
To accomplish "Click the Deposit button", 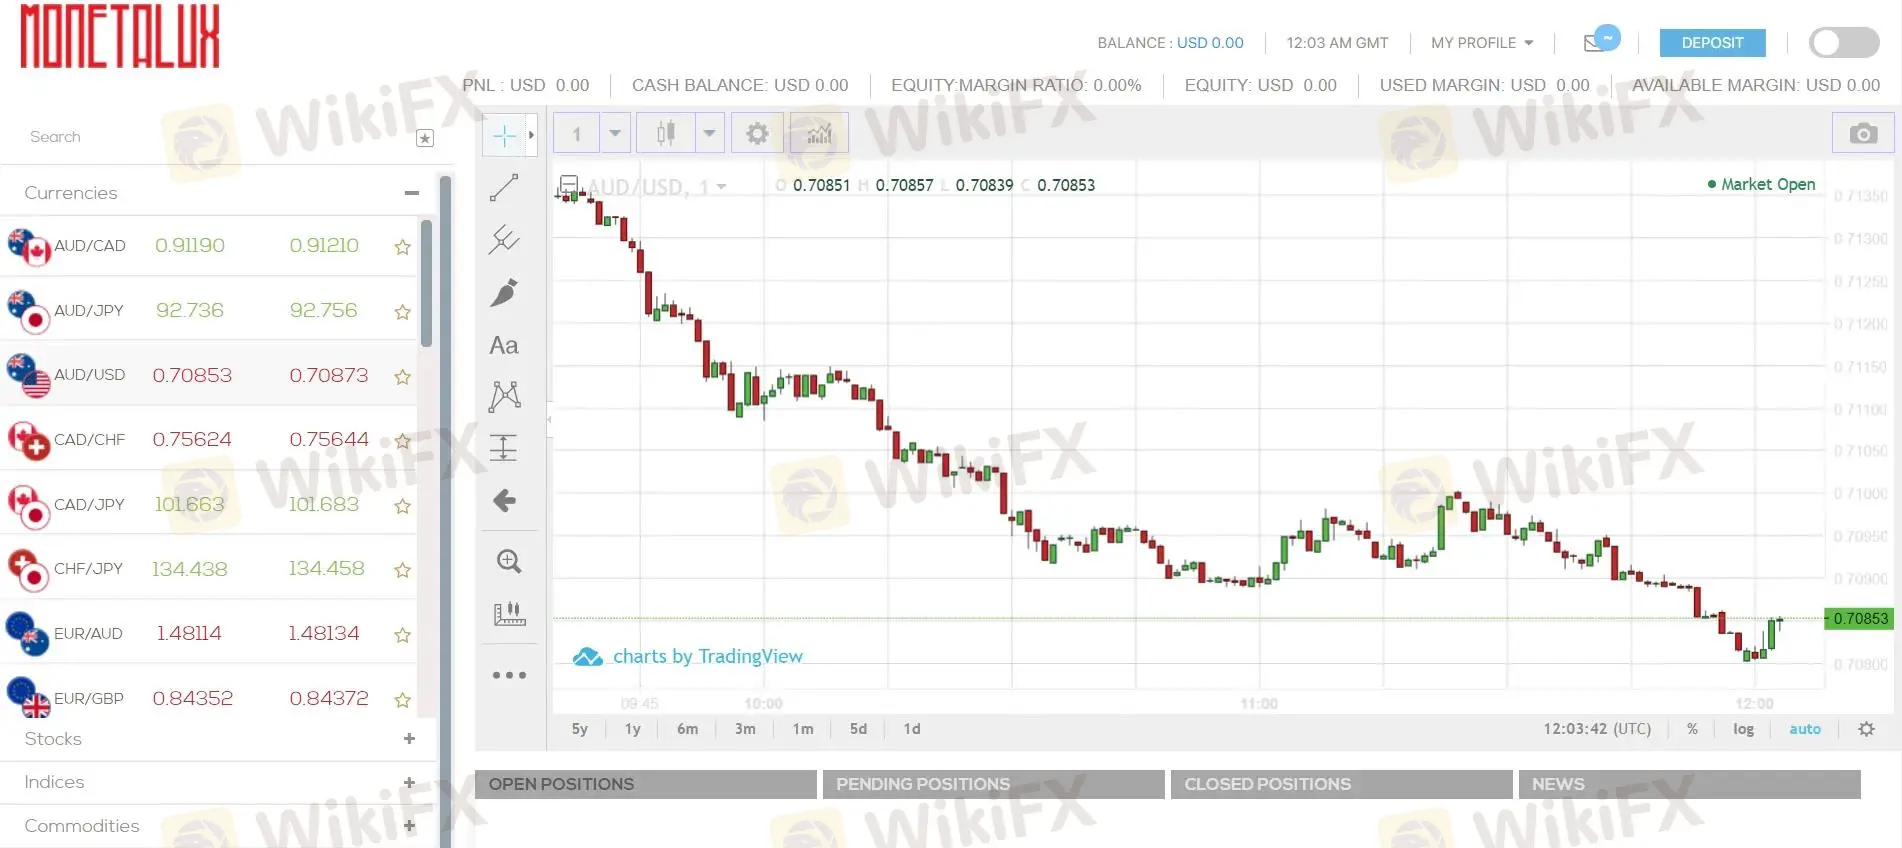I will point(1712,43).
